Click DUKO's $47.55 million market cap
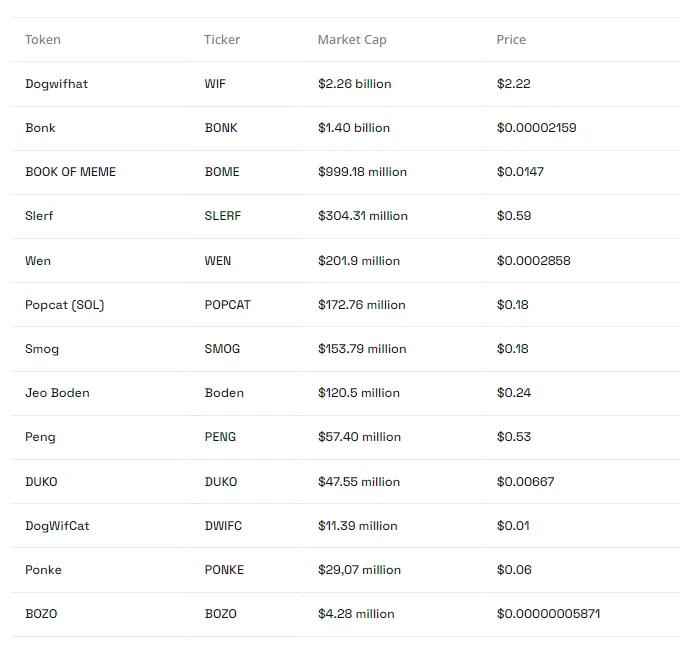This screenshot has width=693, height=646. point(359,482)
